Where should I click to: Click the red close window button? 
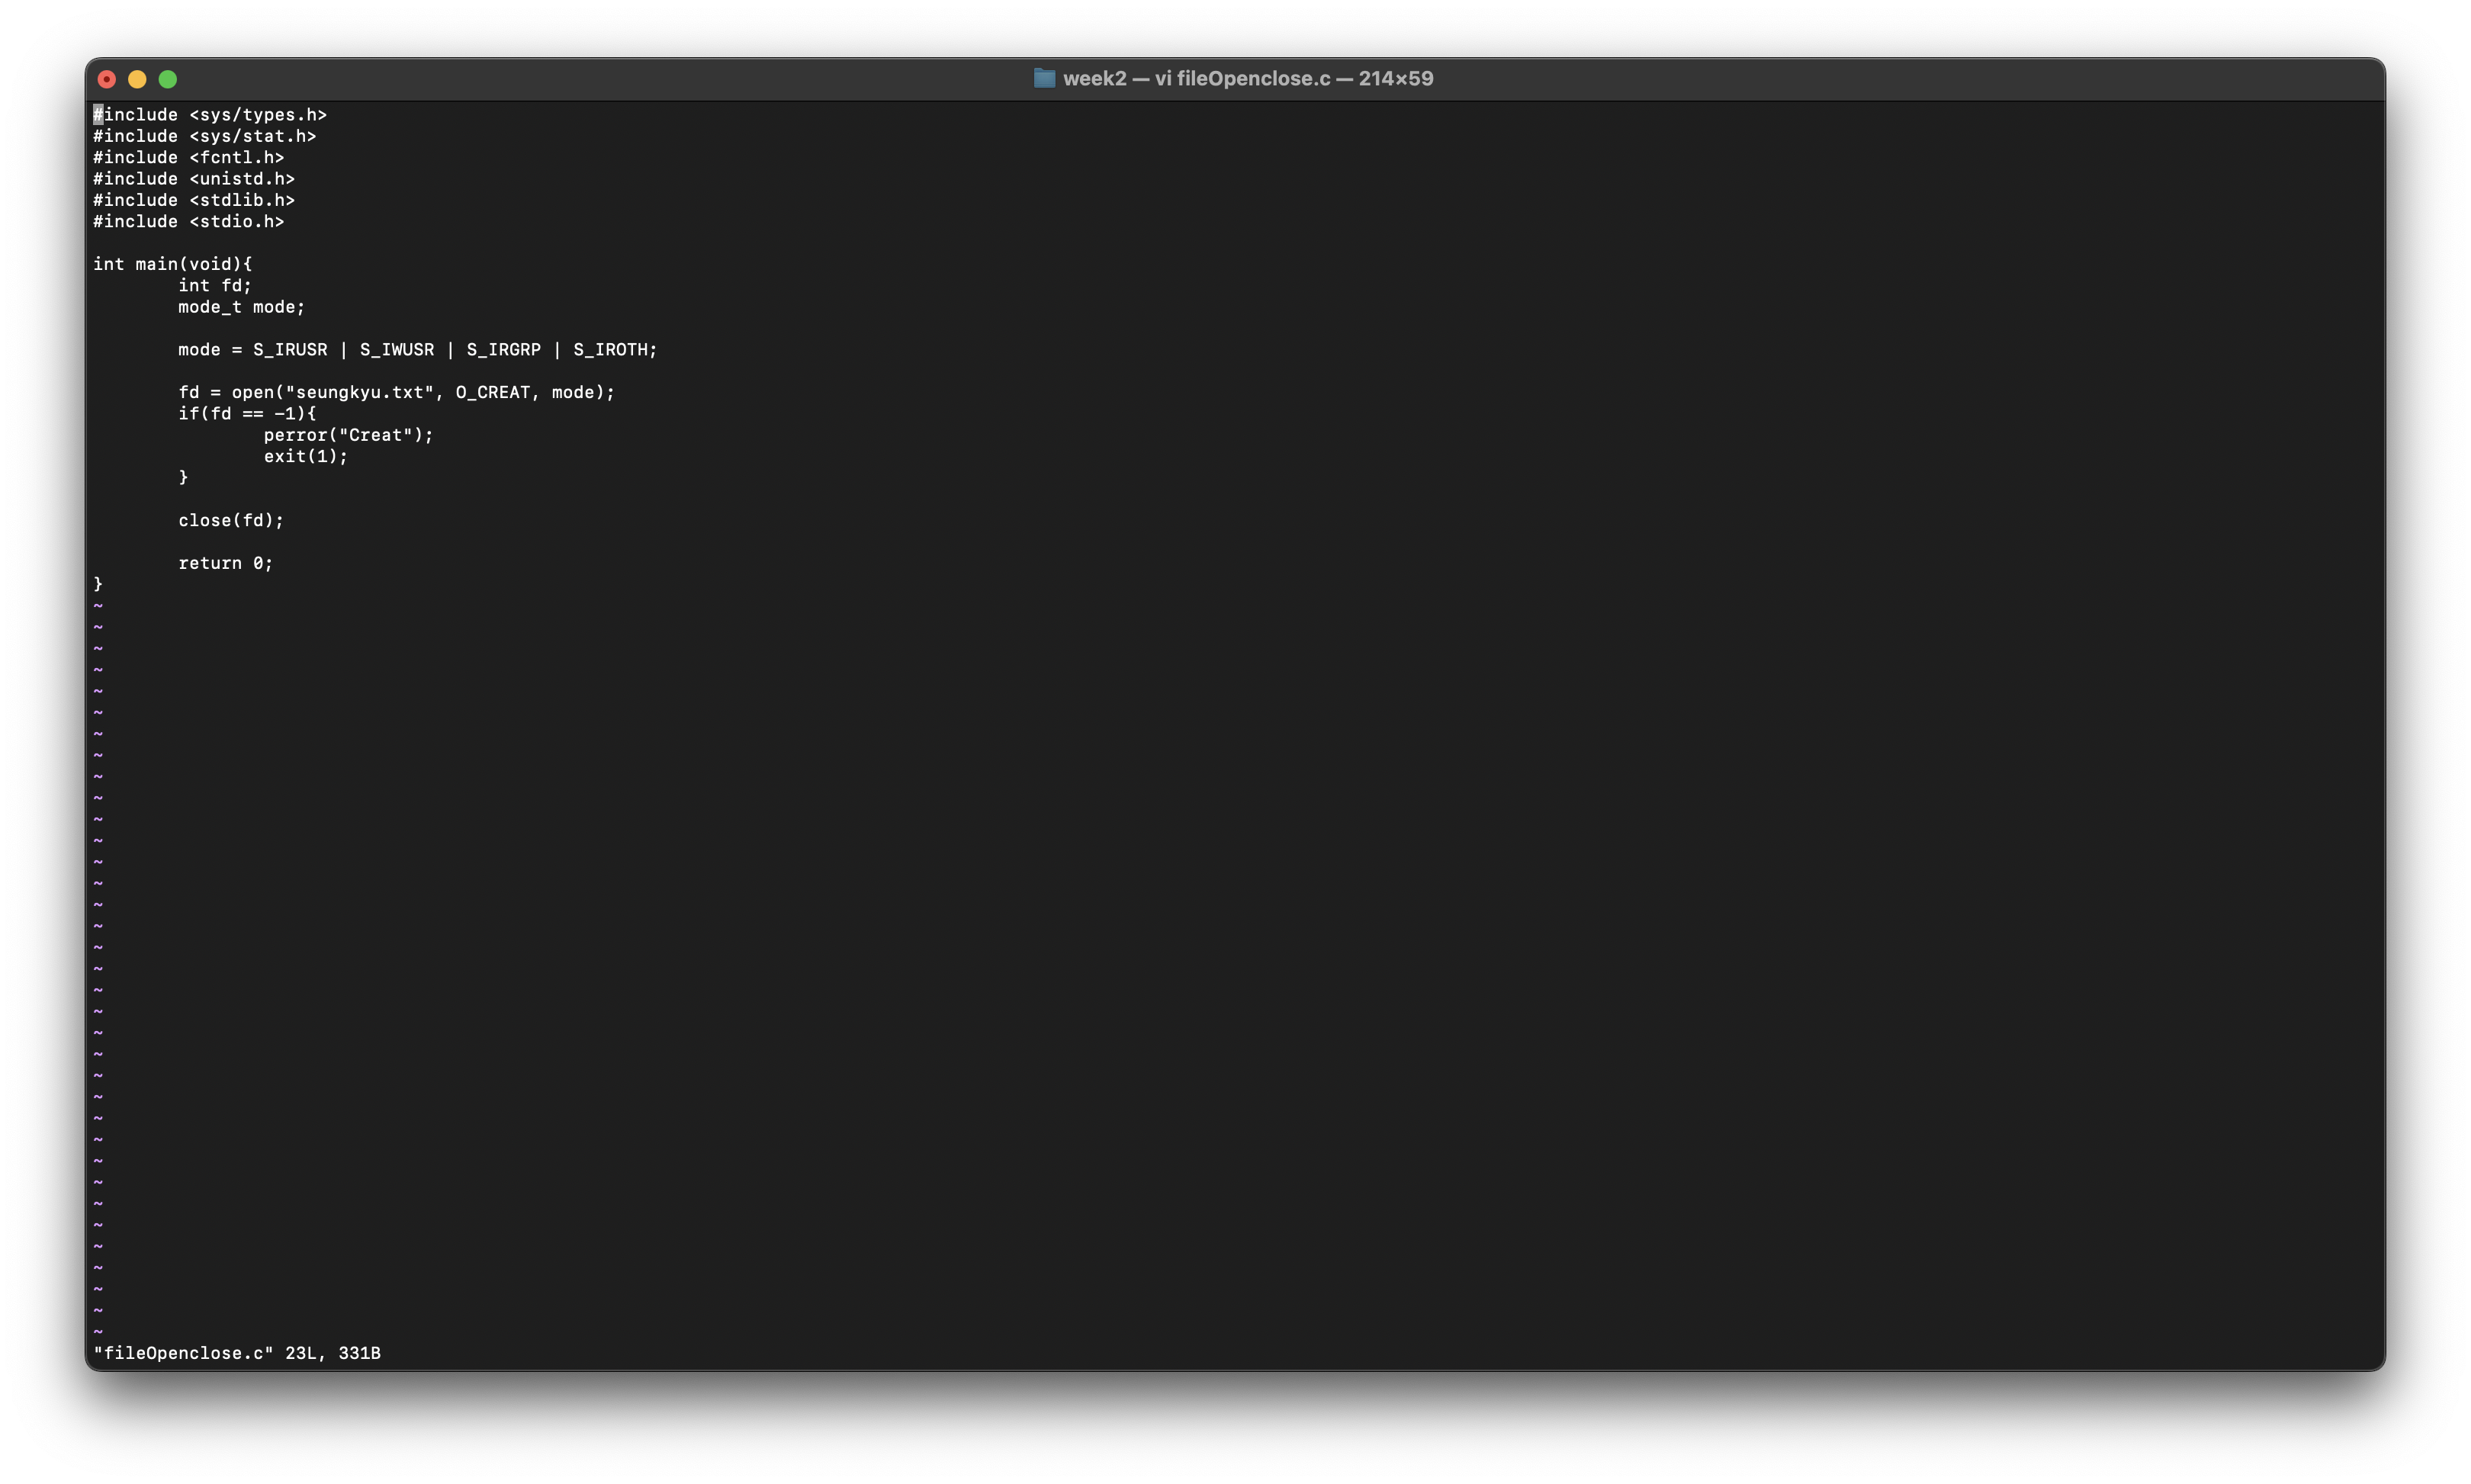coord(107,79)
